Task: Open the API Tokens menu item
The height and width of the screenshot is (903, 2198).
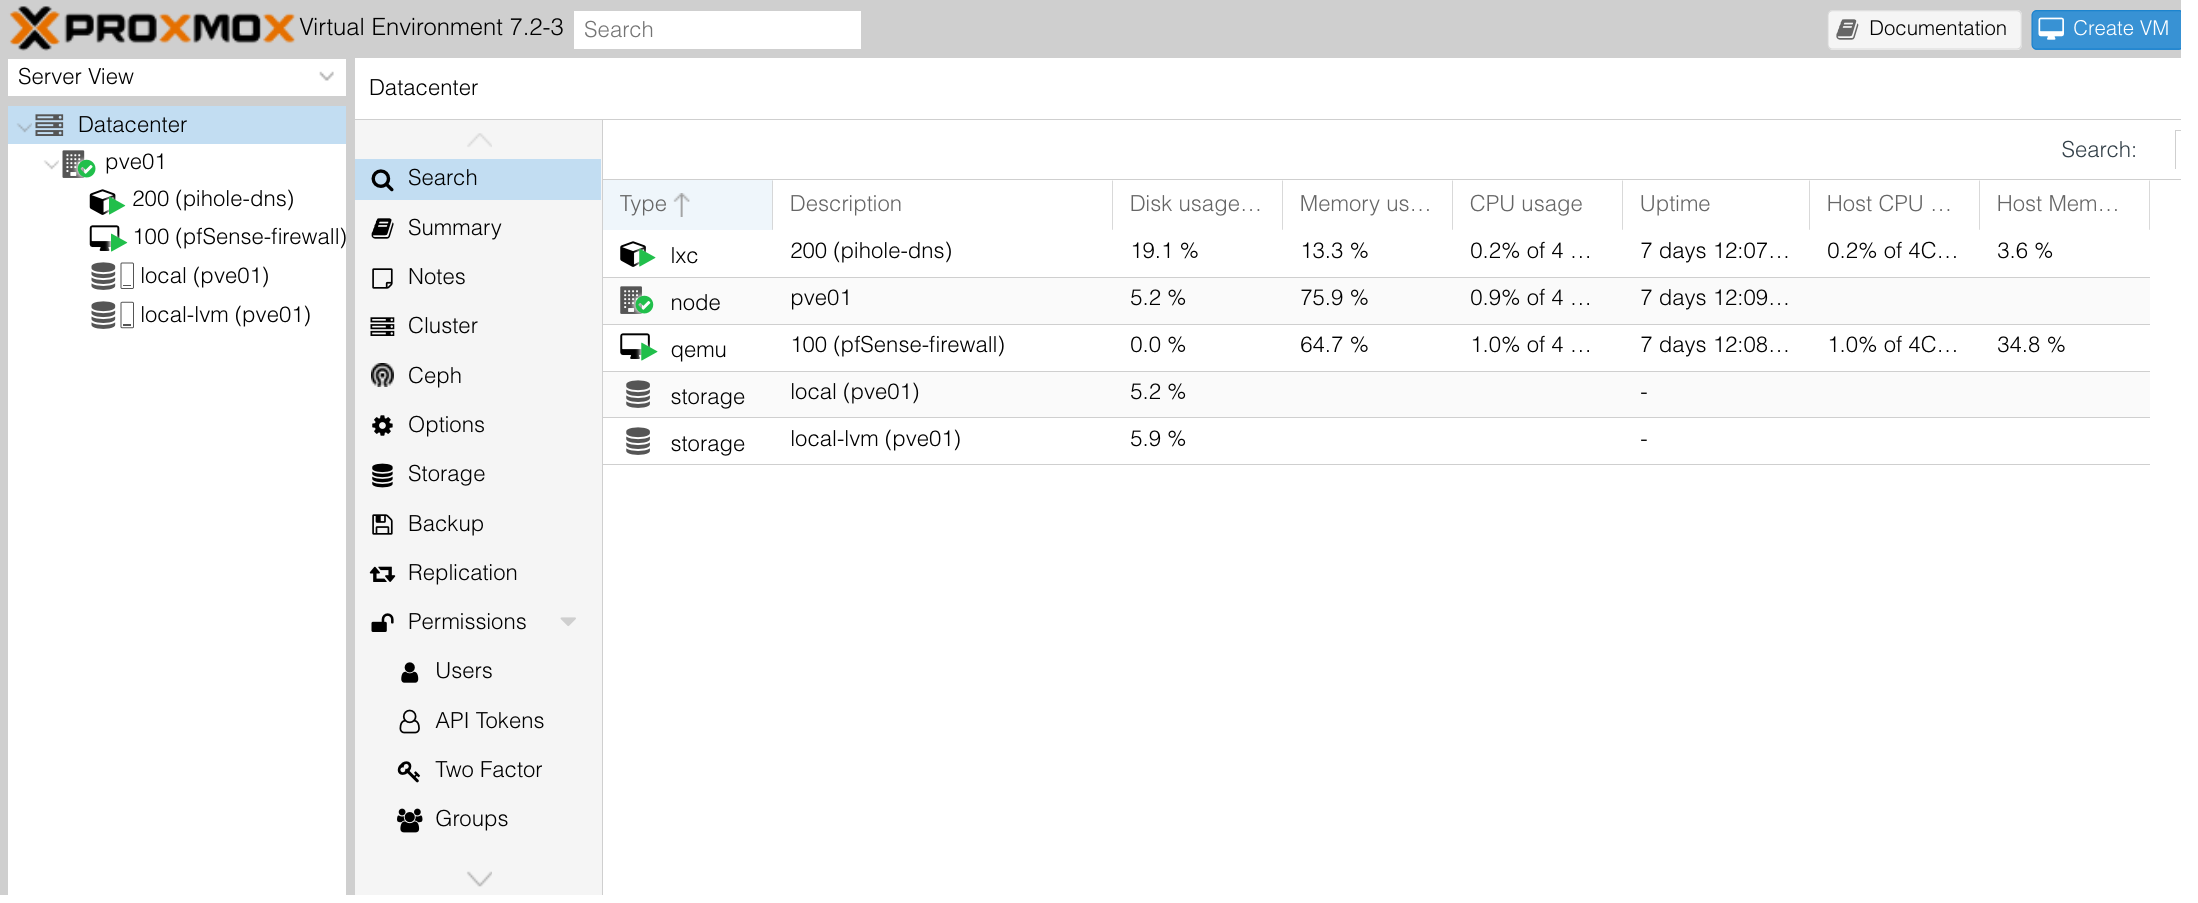Action: (478, 721)
